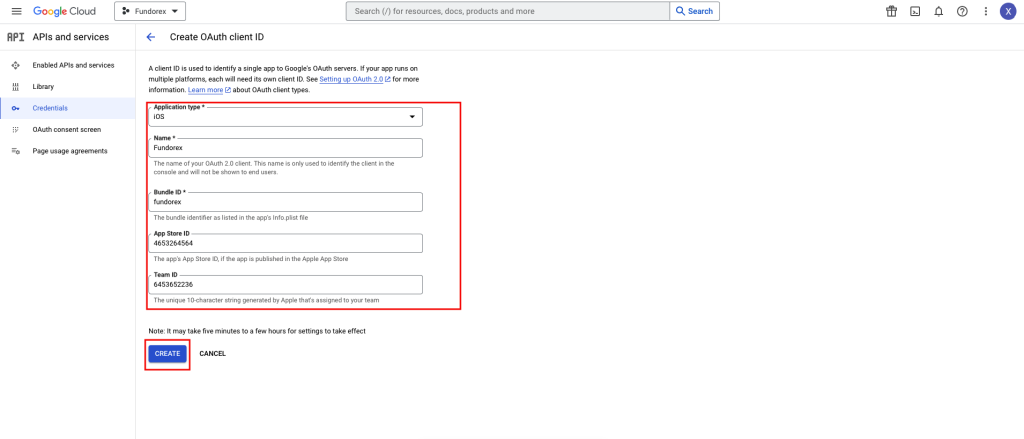
Task: Open the Library sidebar item
Action: (43, 87)
